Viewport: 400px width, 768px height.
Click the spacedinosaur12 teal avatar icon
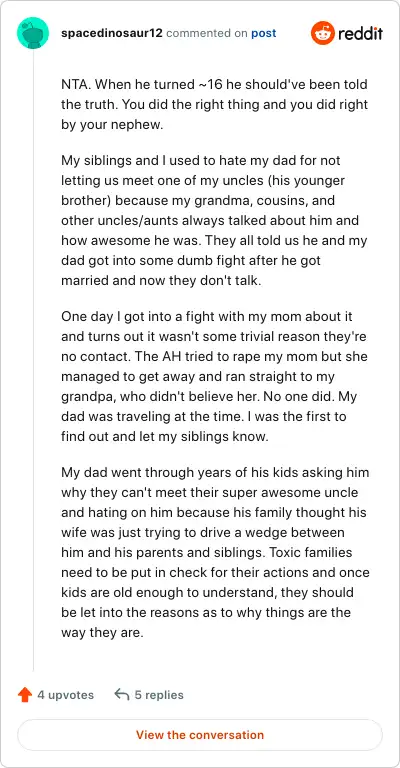click(x=33, y=33)
